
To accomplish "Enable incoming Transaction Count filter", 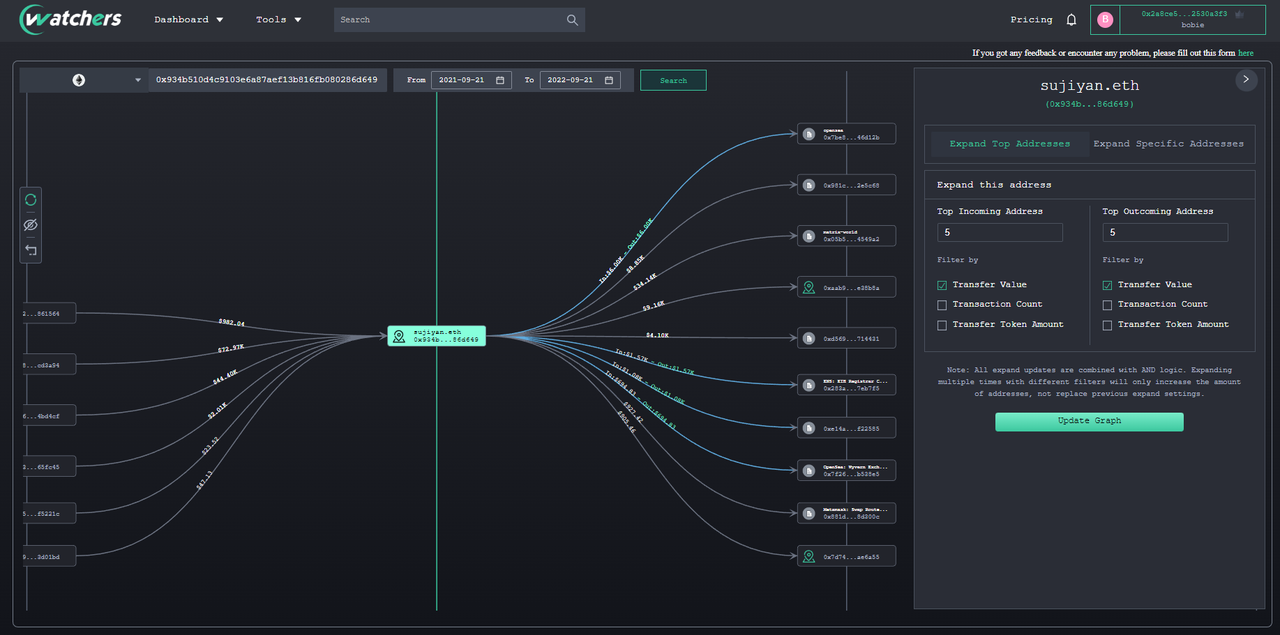I will click(942, 305).
